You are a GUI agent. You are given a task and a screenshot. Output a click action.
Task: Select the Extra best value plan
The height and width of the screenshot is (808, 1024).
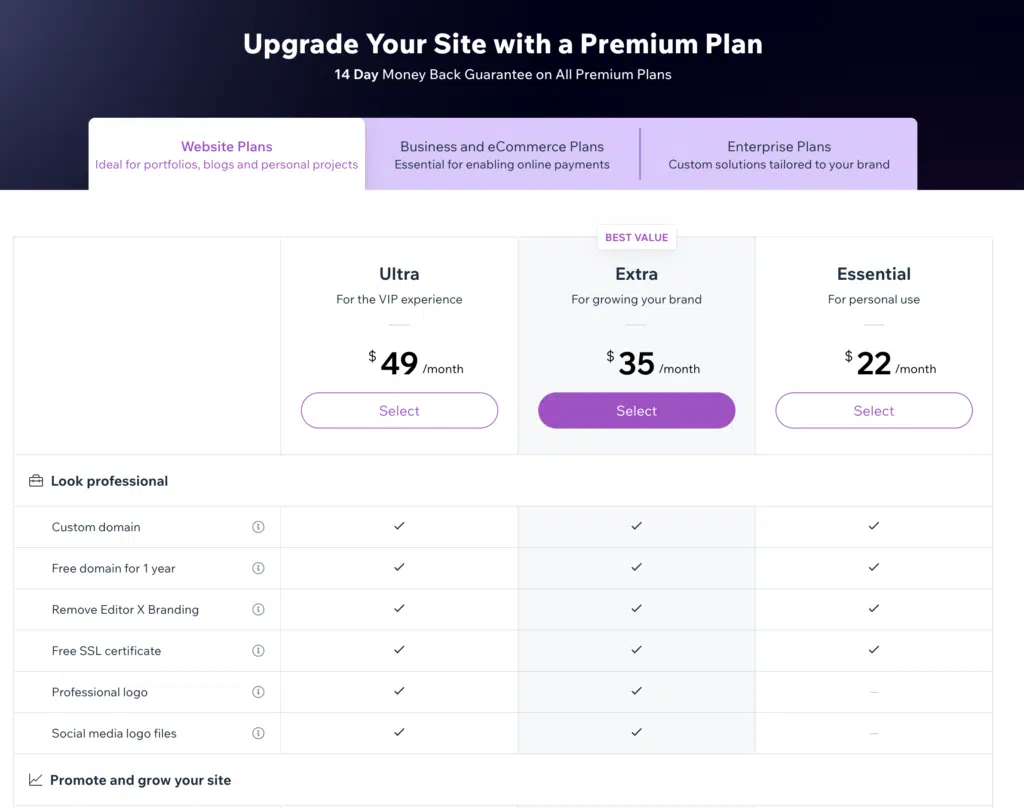[x=636, y=410]
